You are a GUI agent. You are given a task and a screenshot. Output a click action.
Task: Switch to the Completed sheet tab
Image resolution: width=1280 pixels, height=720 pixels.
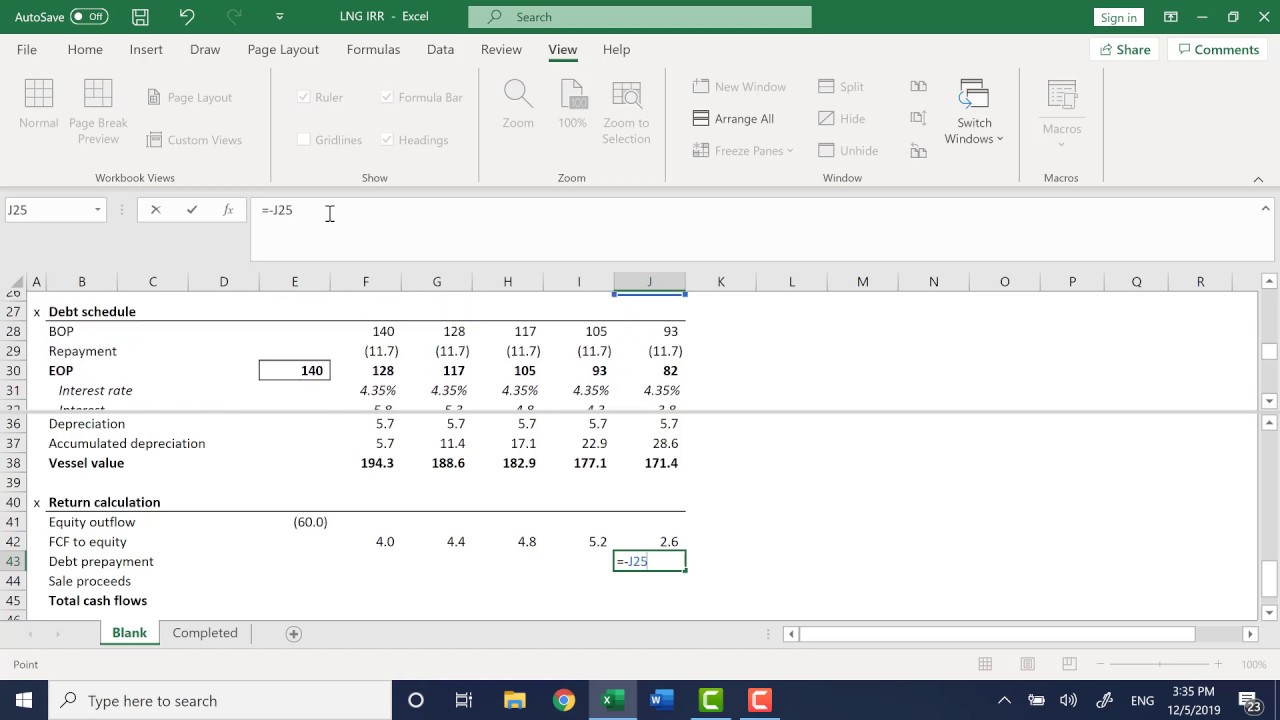pyautogui.click(x=205, y=633)
